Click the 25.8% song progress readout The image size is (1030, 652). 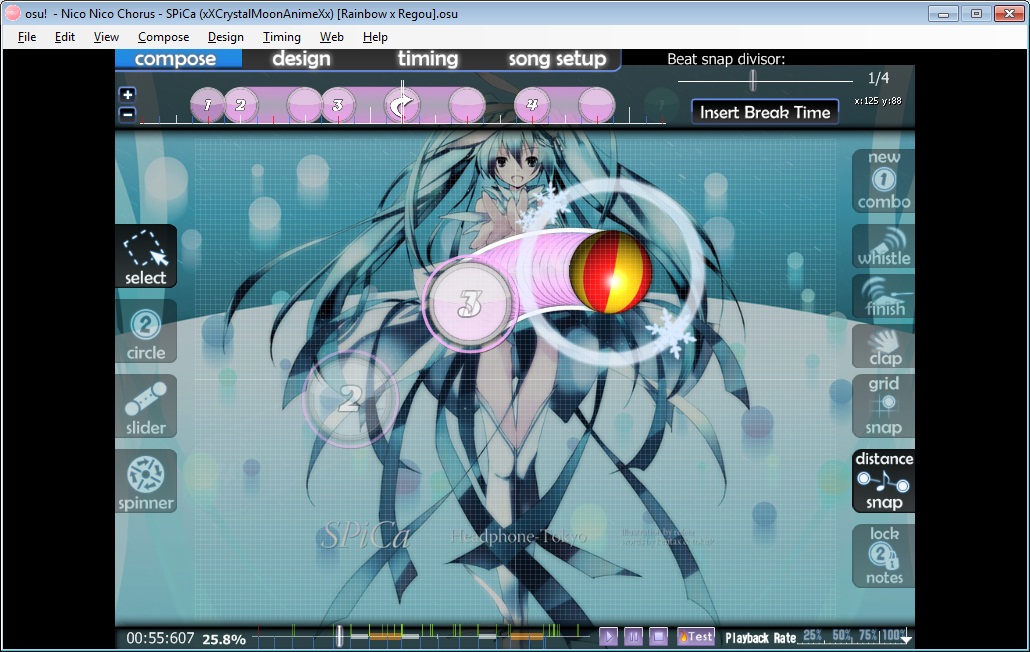pos(224,639)
